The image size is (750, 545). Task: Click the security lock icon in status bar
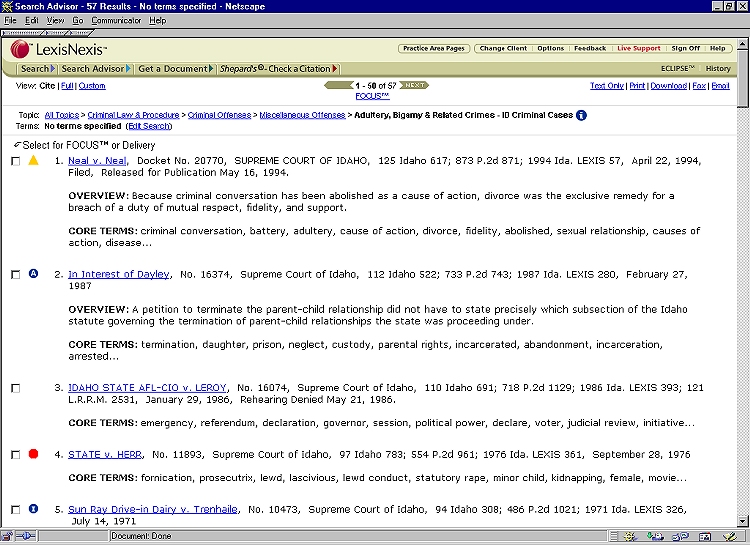(7, 536)
